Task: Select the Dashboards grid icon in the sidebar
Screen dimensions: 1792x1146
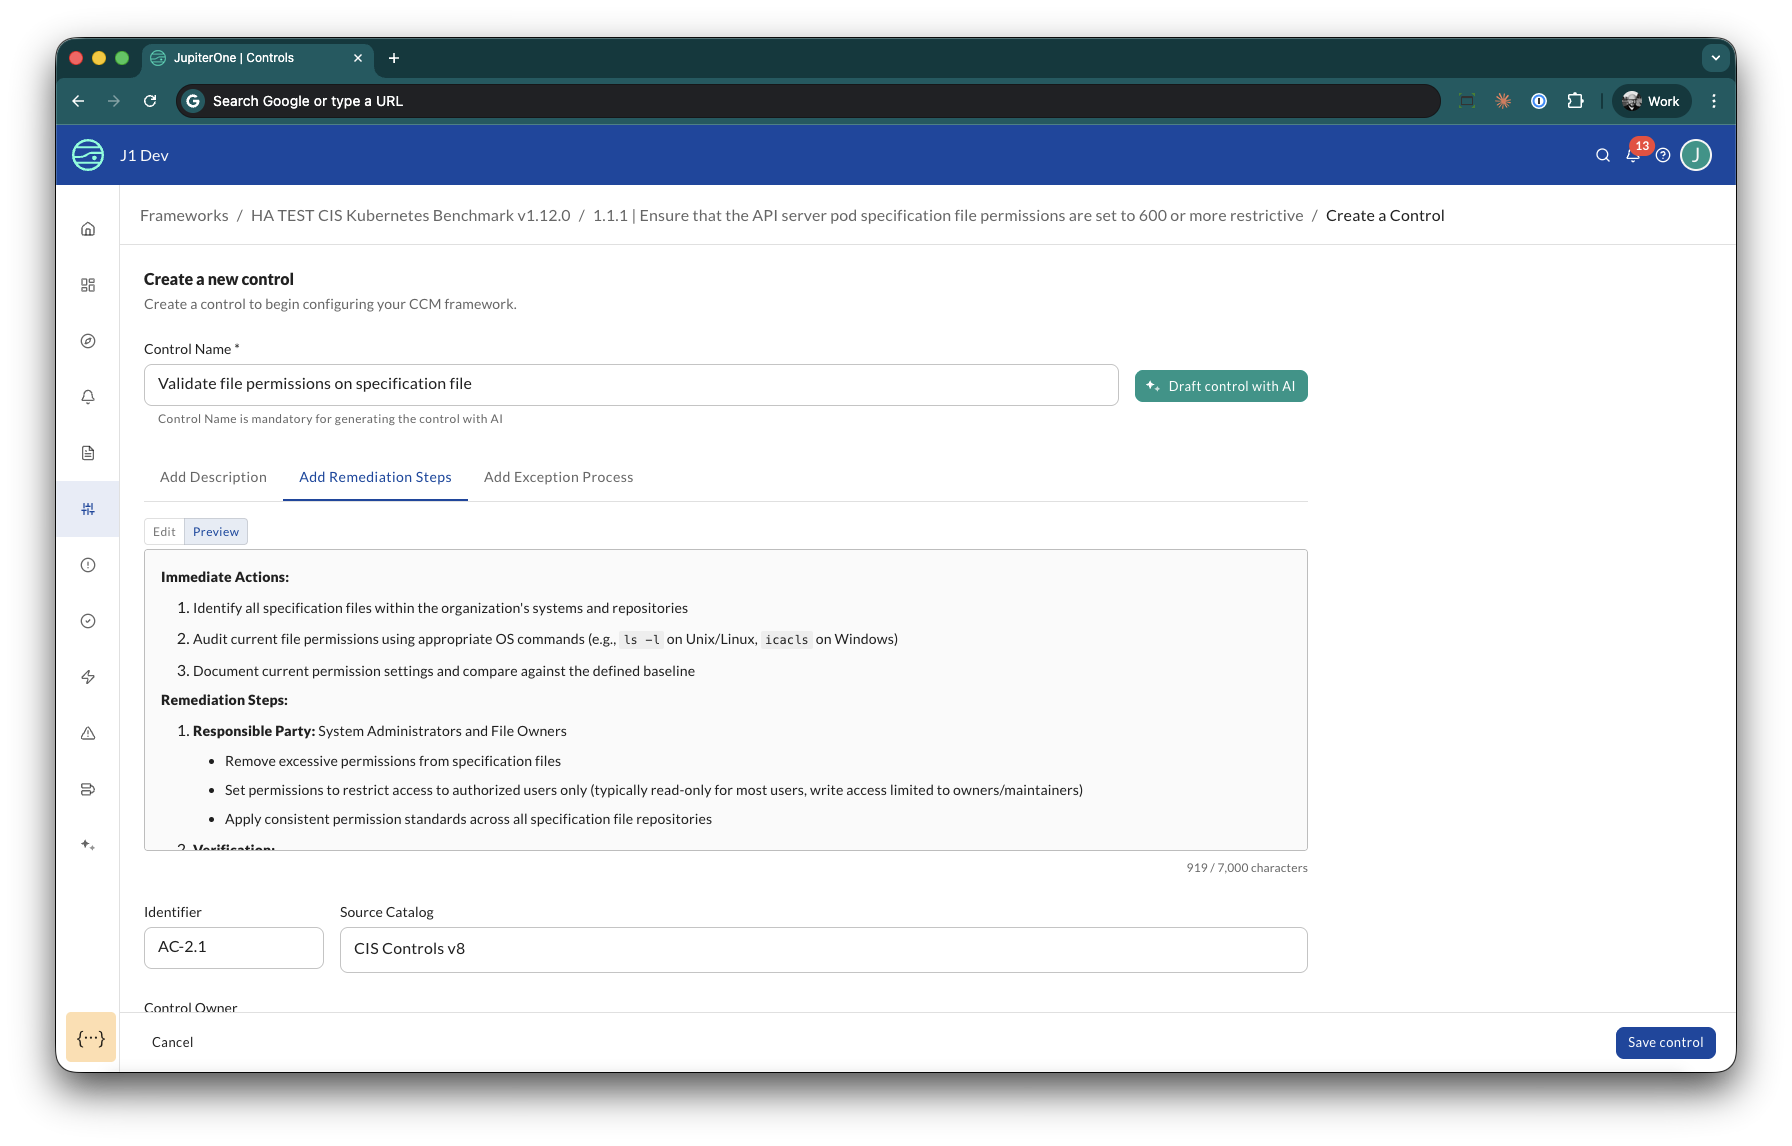Action: 87,284
